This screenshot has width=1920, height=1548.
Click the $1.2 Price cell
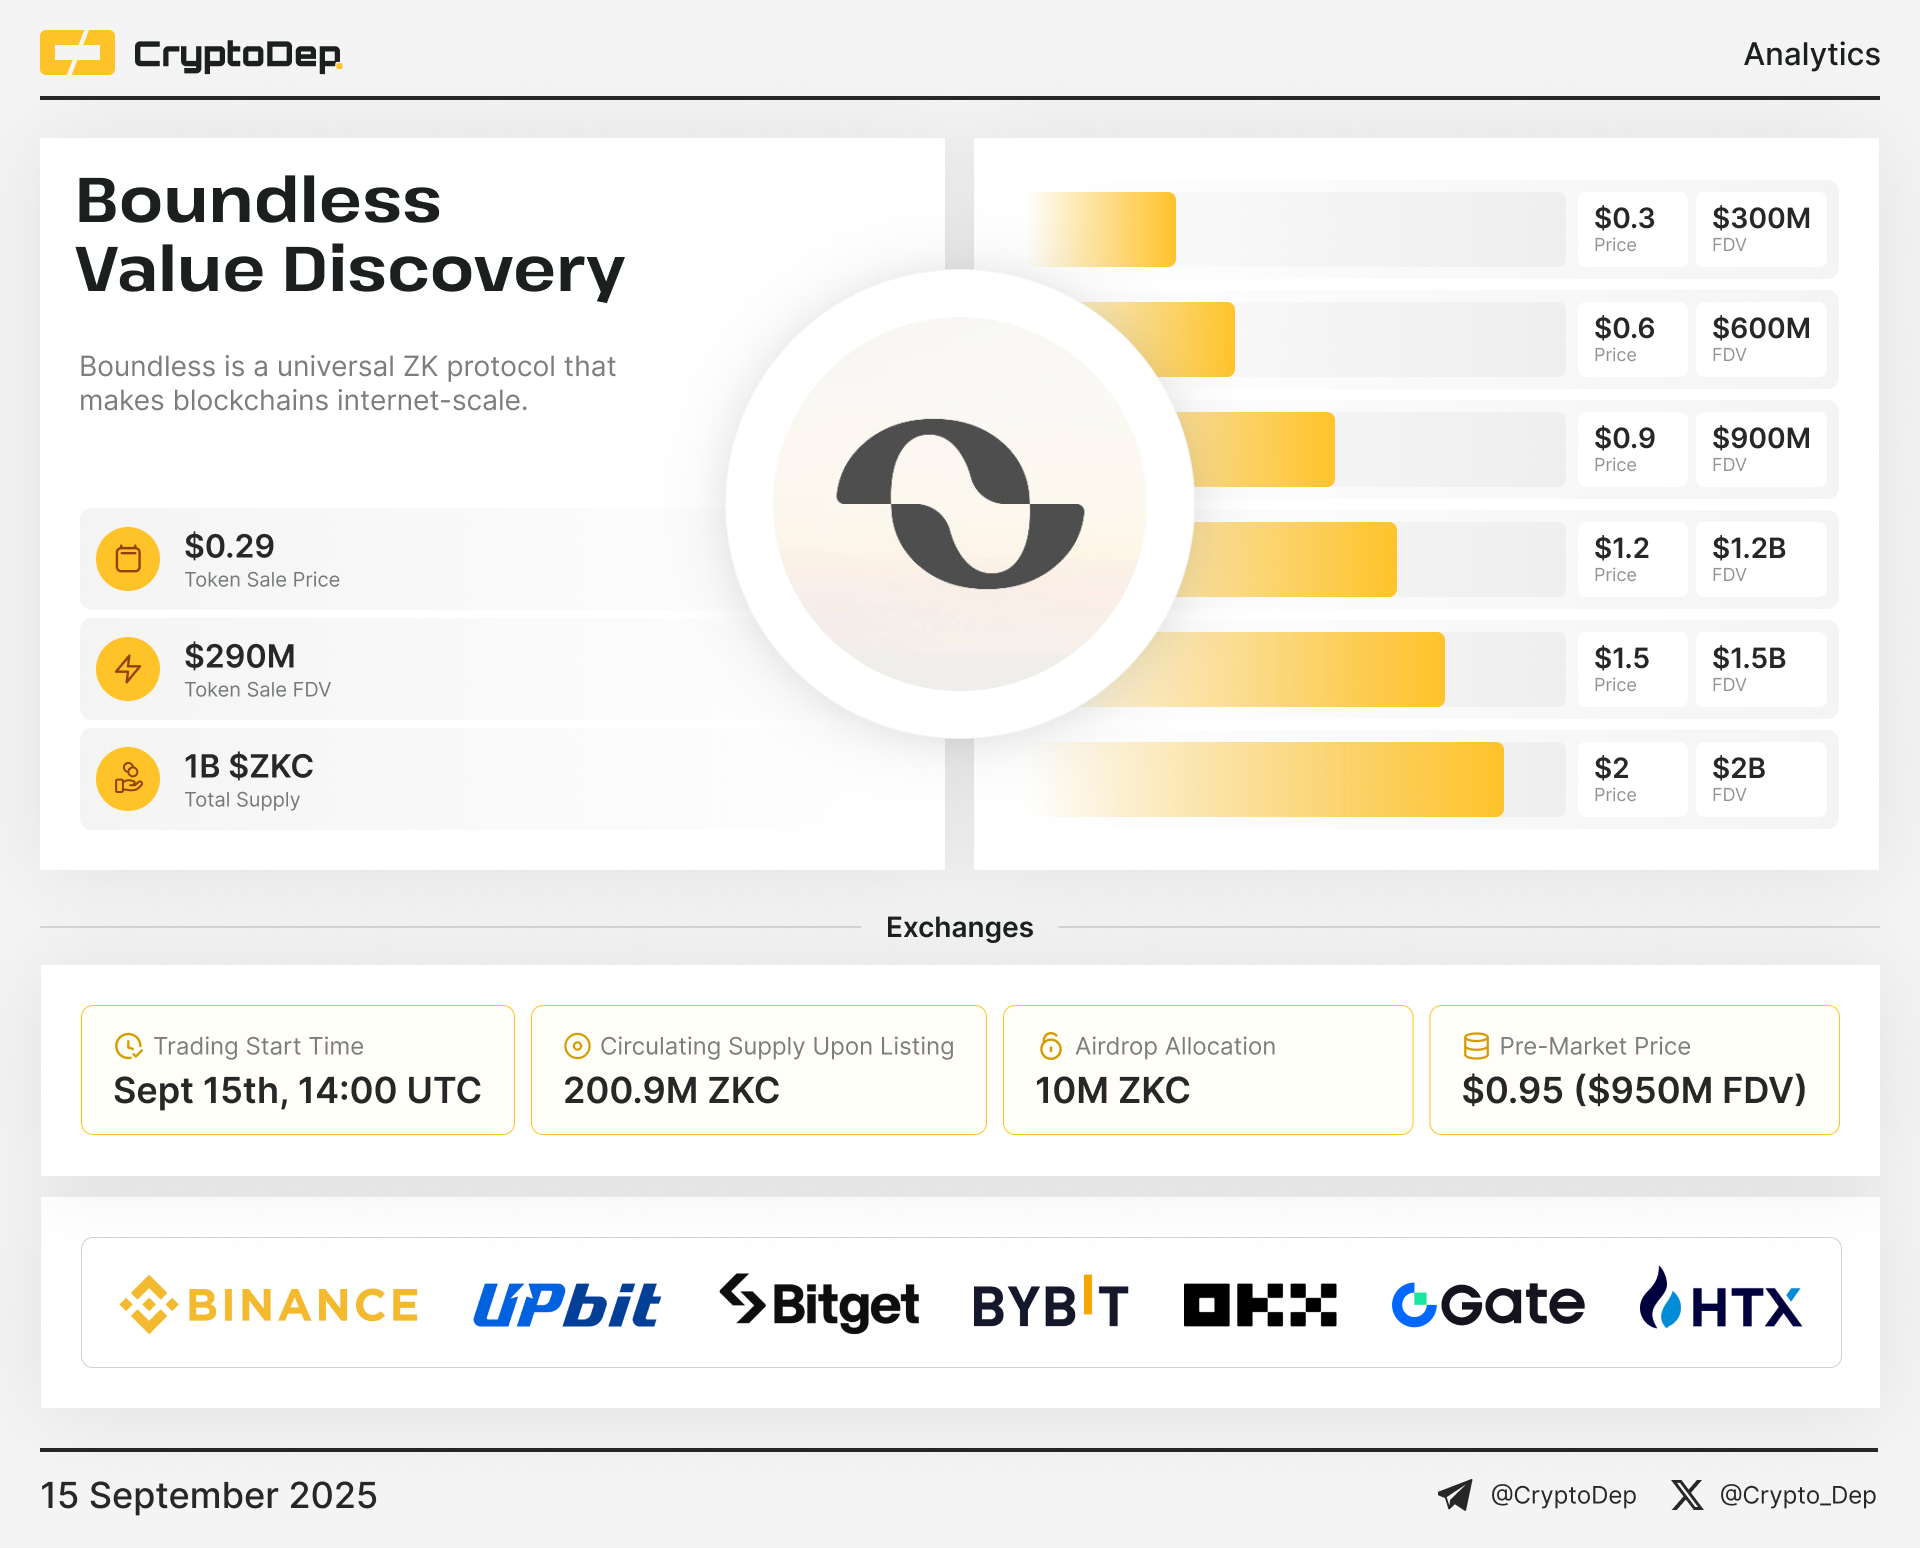click(x=1632, y=559)
